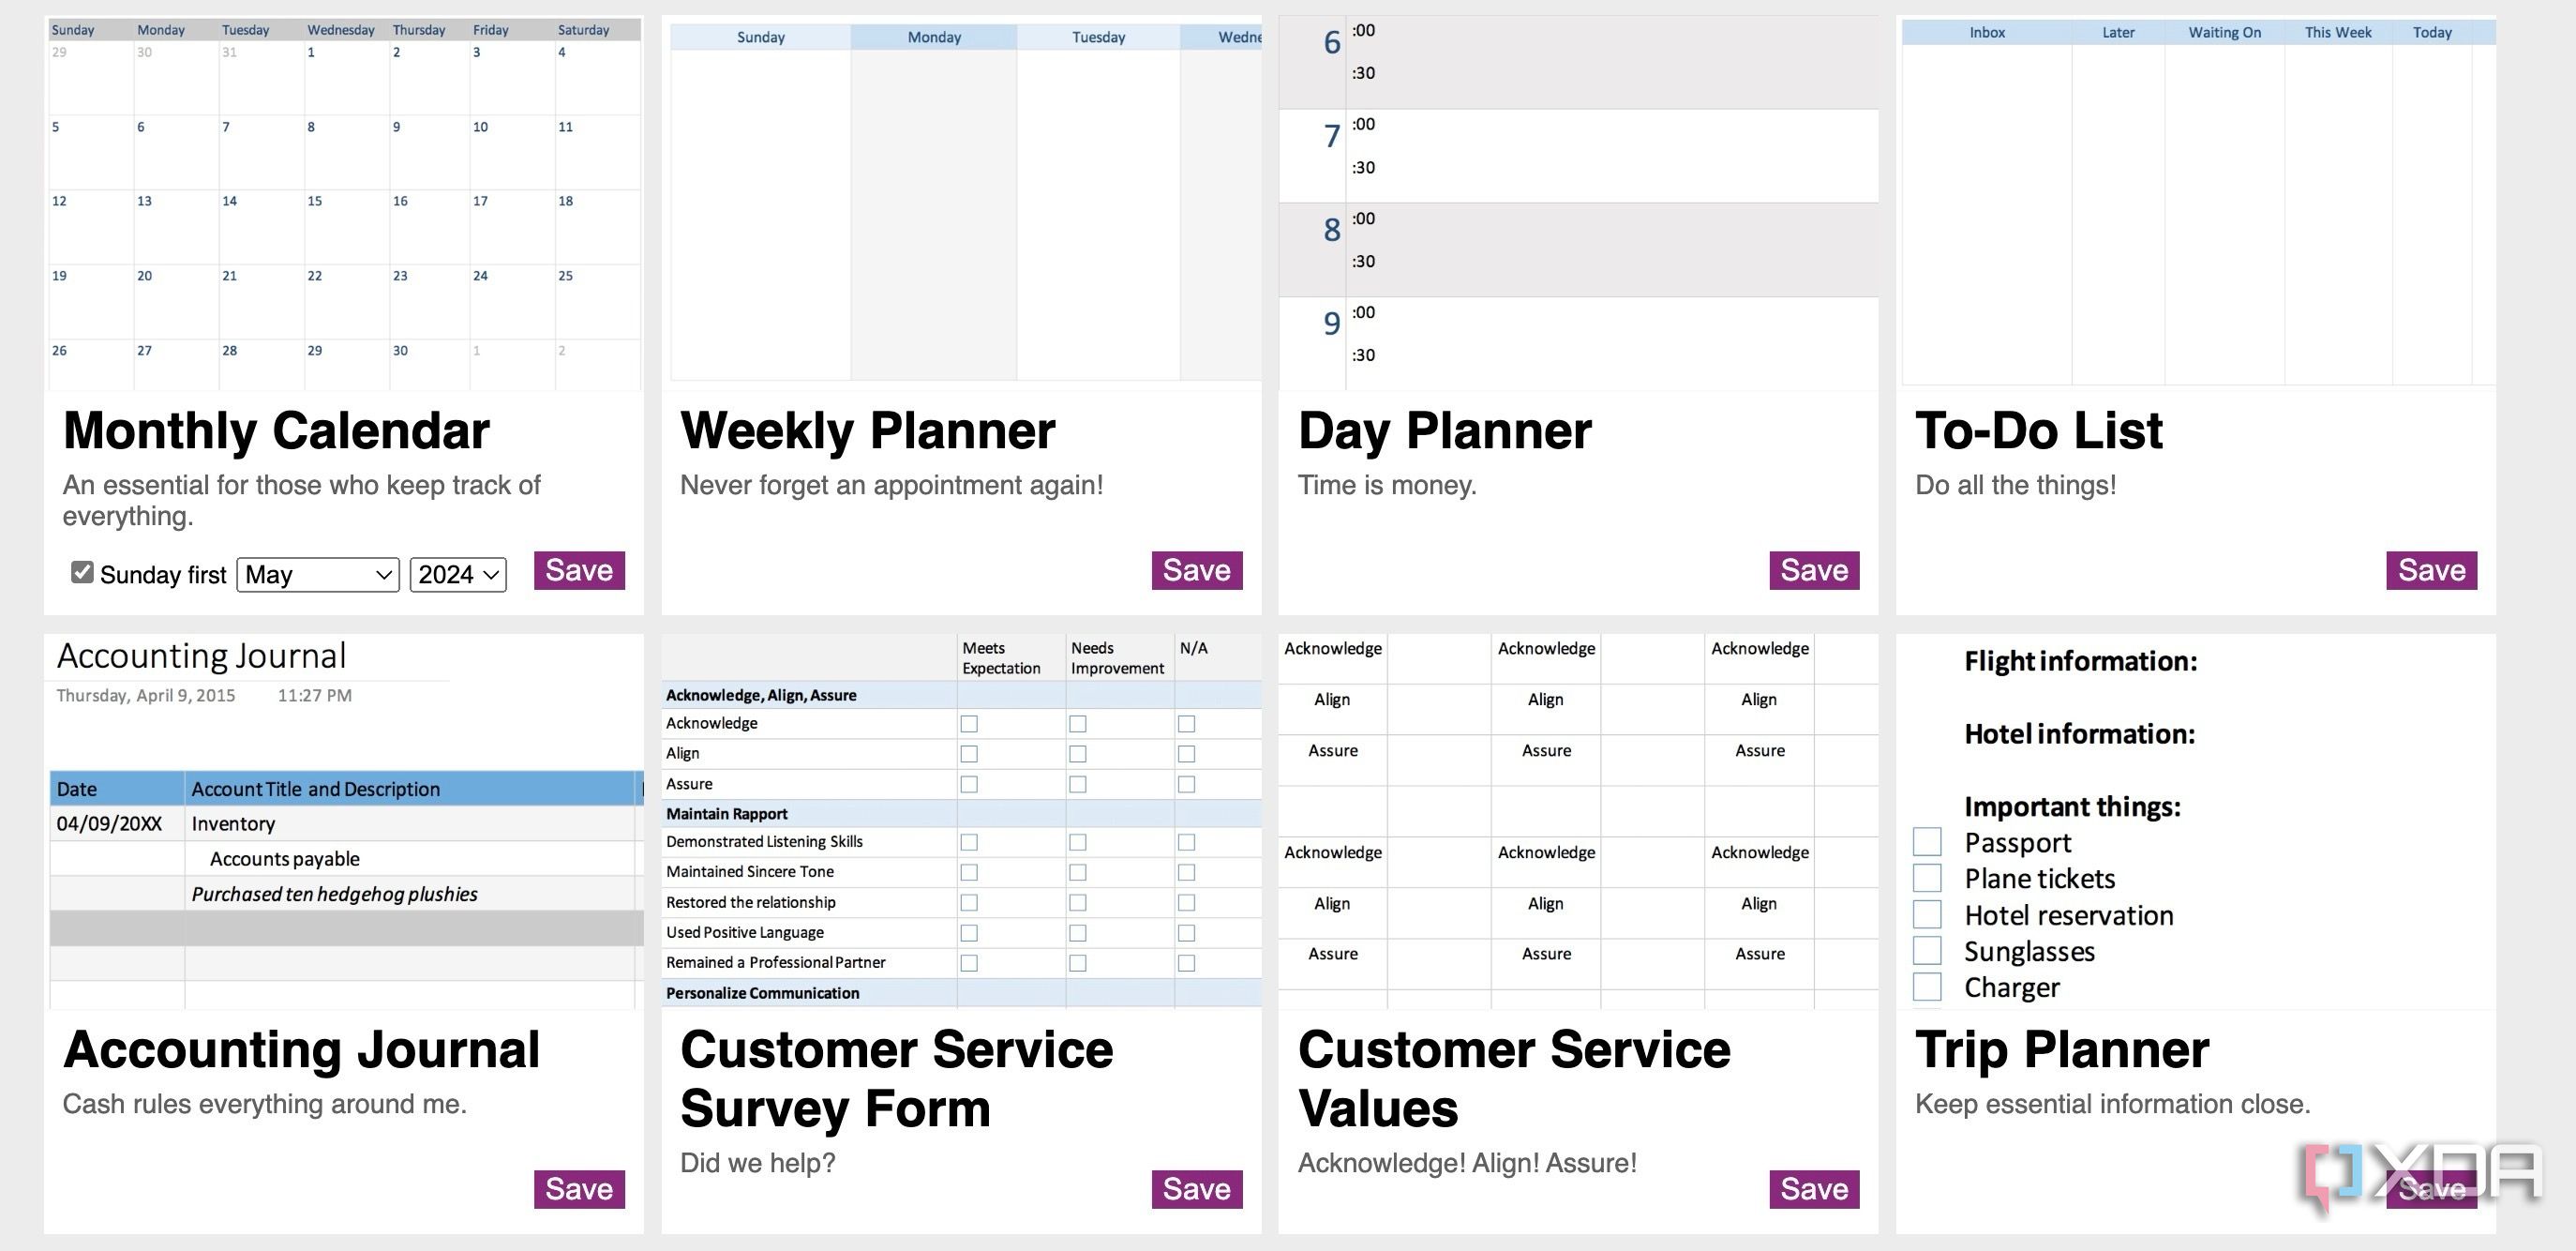The height and width of the screenshot is (1251, 2576).
Task: Toggle the Sunday first checkbox
Action: [82, 572]
